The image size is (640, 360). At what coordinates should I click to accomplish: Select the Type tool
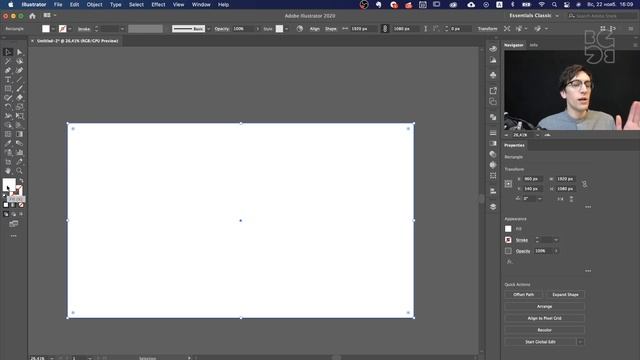pos(8,79)
